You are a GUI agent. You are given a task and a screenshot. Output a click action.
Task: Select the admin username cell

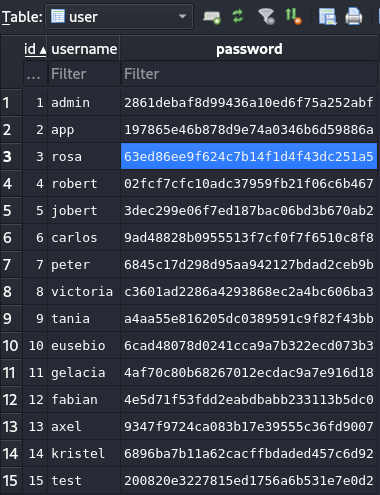tap(84, 103)
